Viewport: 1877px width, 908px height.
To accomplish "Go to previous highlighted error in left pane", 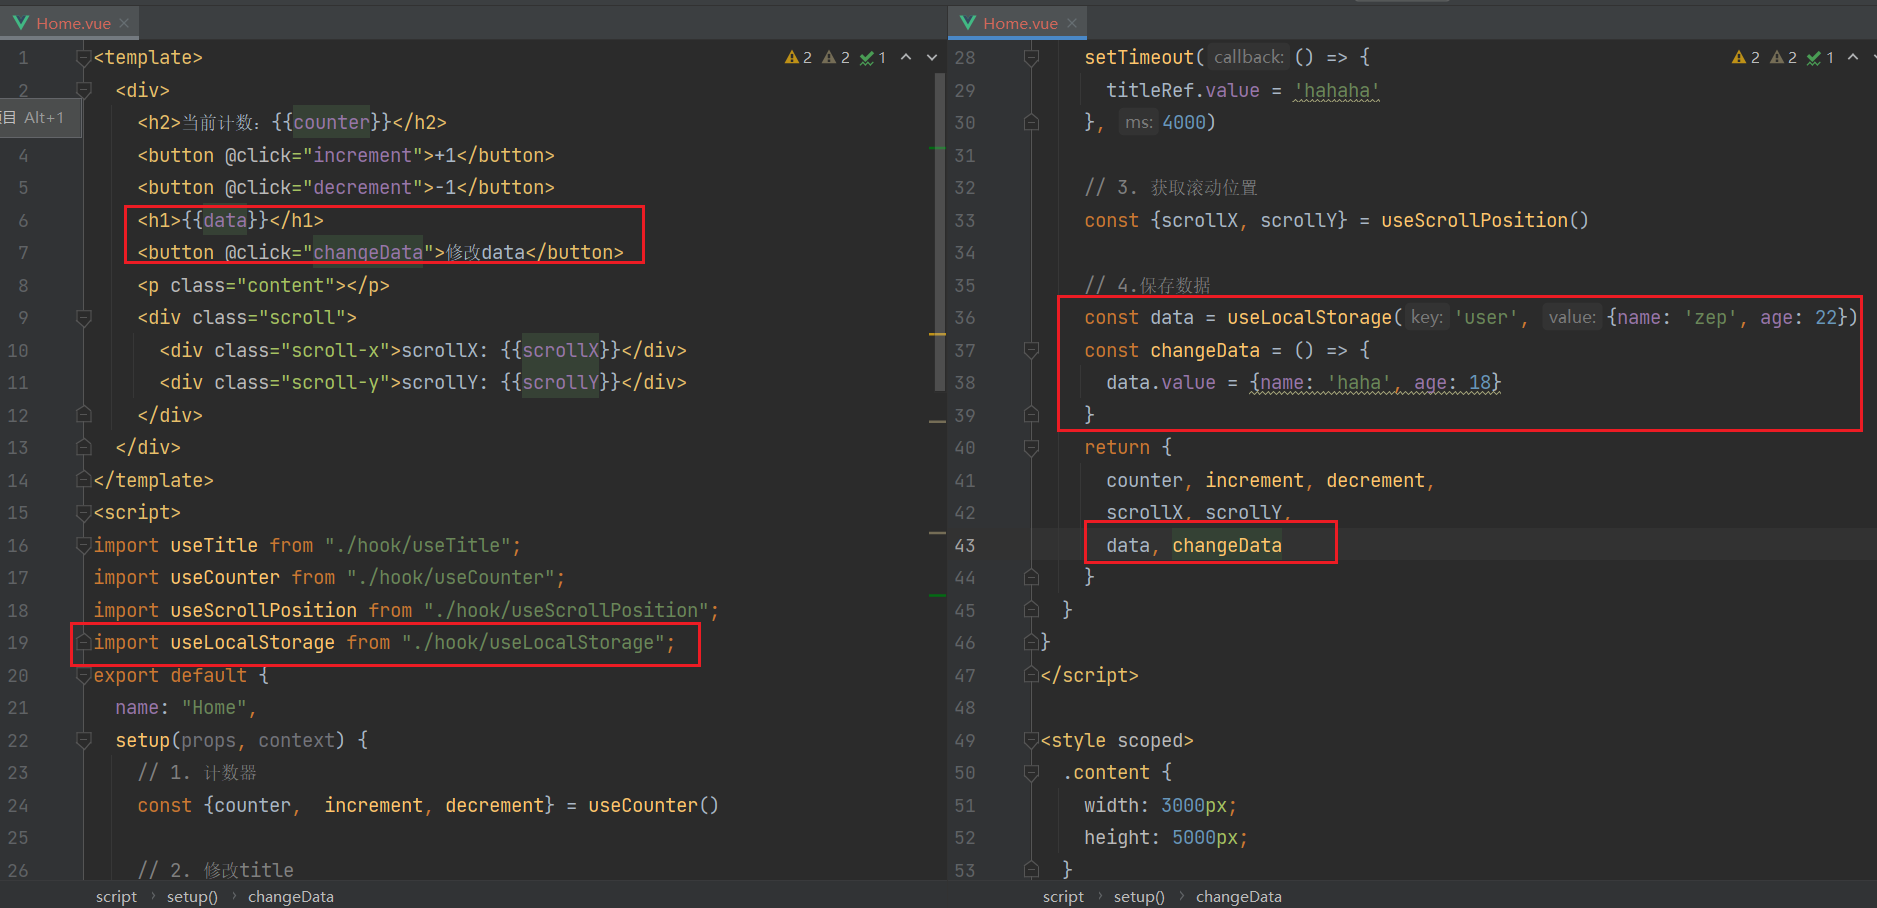I will click(906, 57).
